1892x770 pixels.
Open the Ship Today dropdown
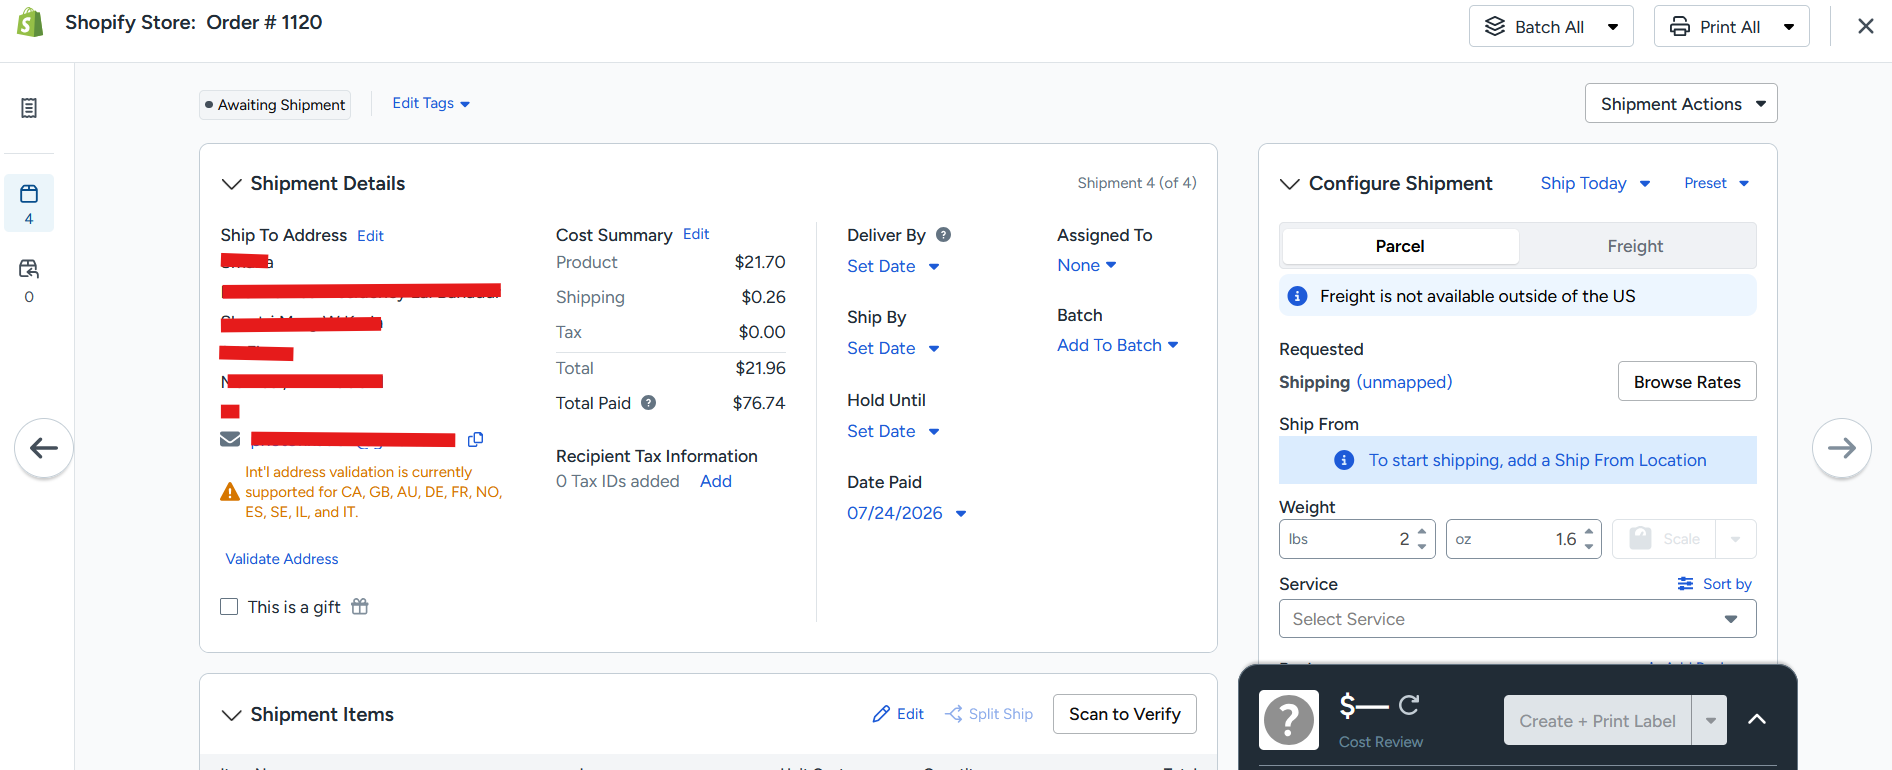click(1595, 183)
